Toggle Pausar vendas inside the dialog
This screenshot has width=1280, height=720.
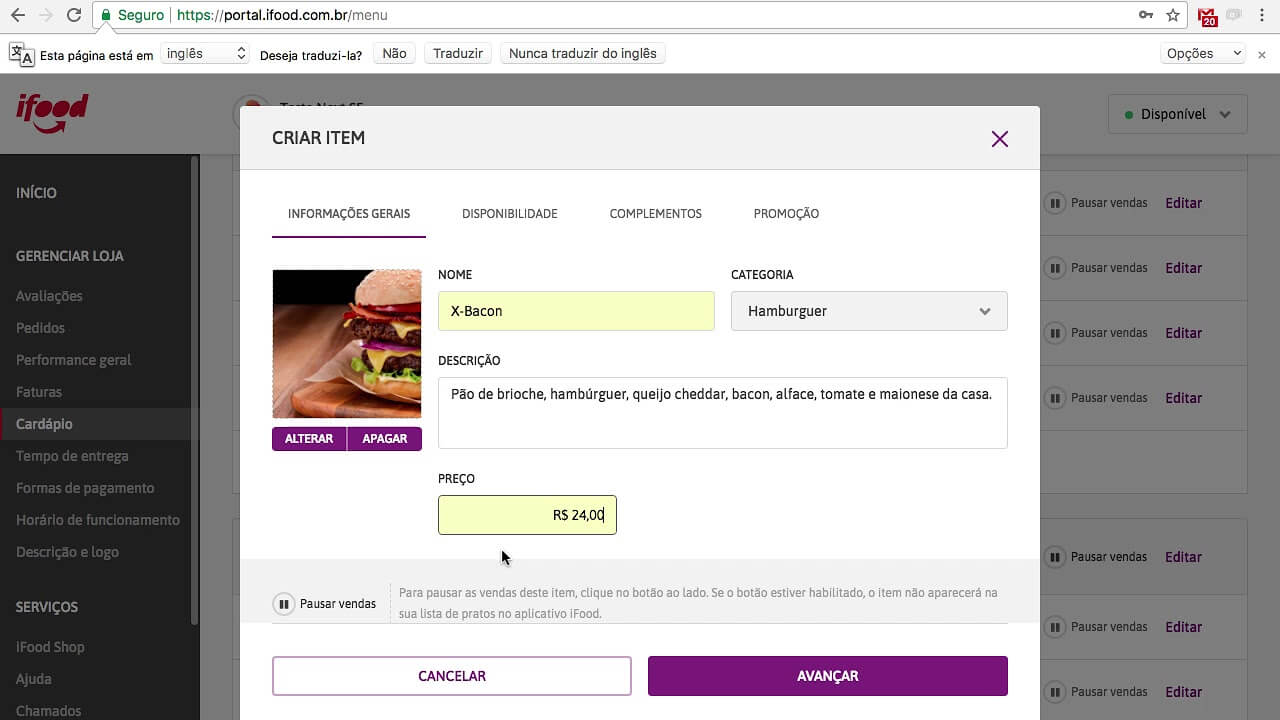click(284, 604)
